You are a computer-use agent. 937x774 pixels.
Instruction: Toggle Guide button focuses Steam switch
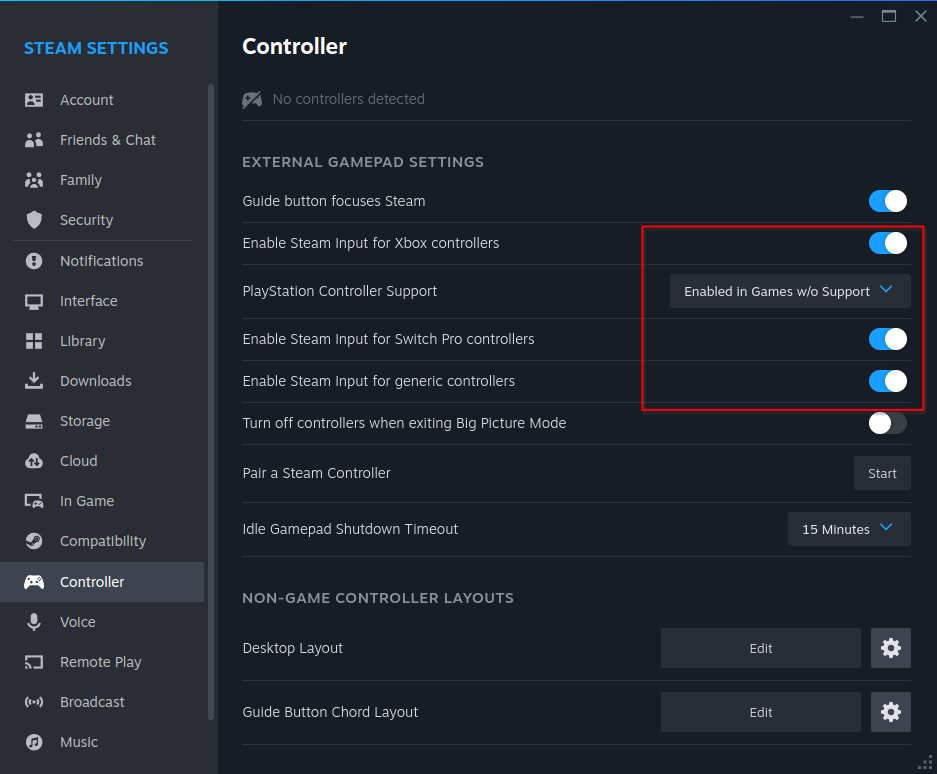pos(887,201)
